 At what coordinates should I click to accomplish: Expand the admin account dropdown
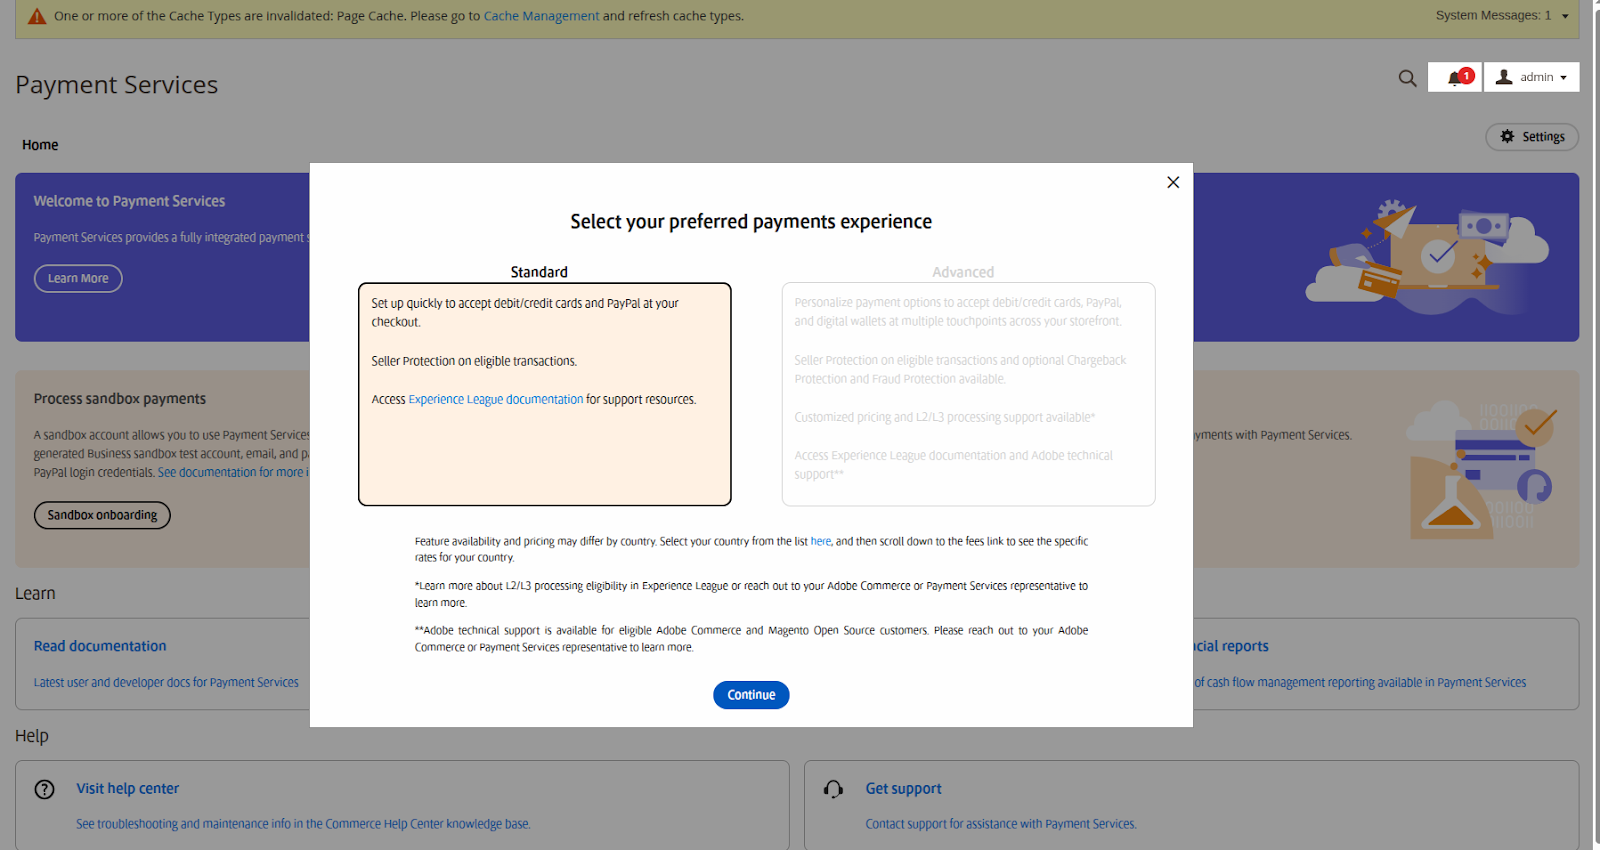click(x=1532, y=77)
